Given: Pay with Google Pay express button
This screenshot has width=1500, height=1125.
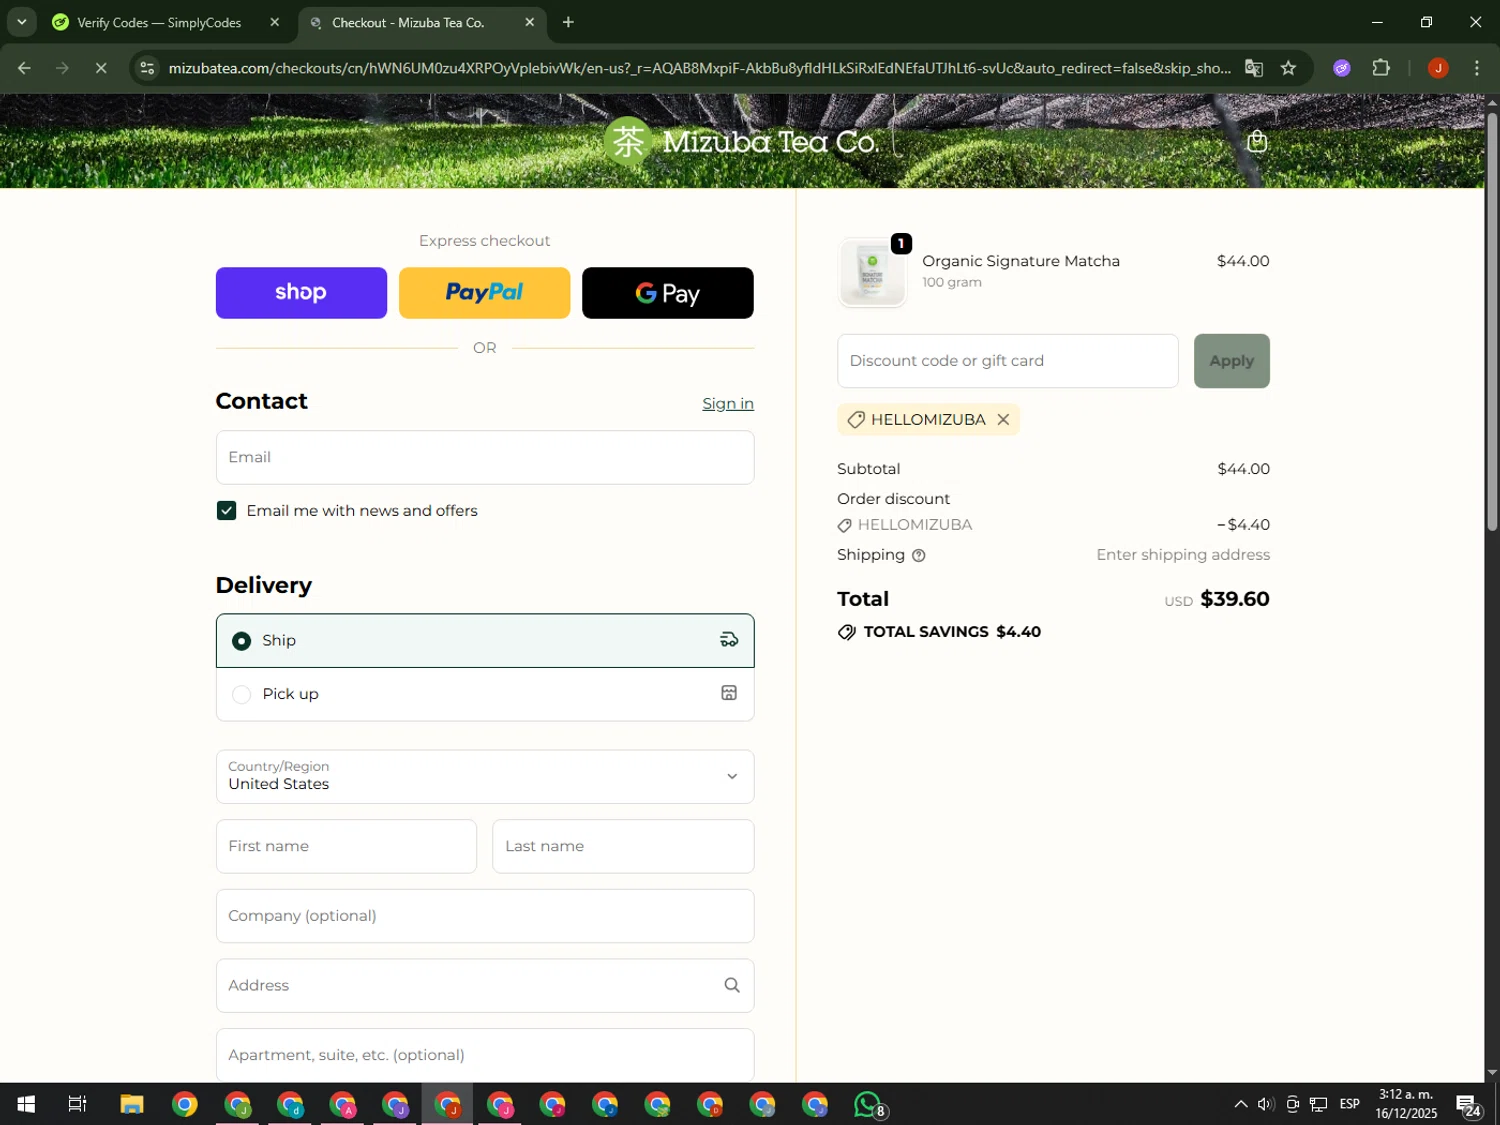Looking at the screenshot, I should pyautogui.click(x=667, y=293).
